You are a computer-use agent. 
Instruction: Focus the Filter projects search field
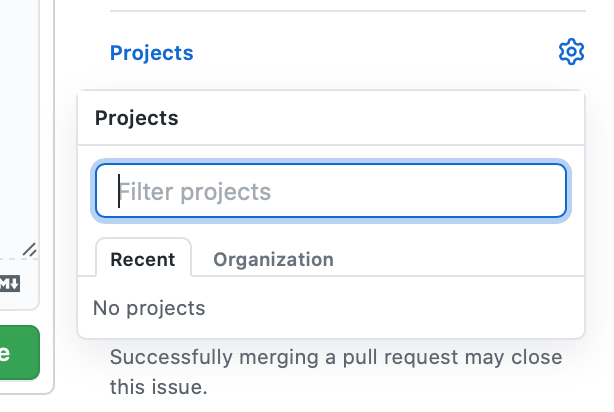pos(331,191)
